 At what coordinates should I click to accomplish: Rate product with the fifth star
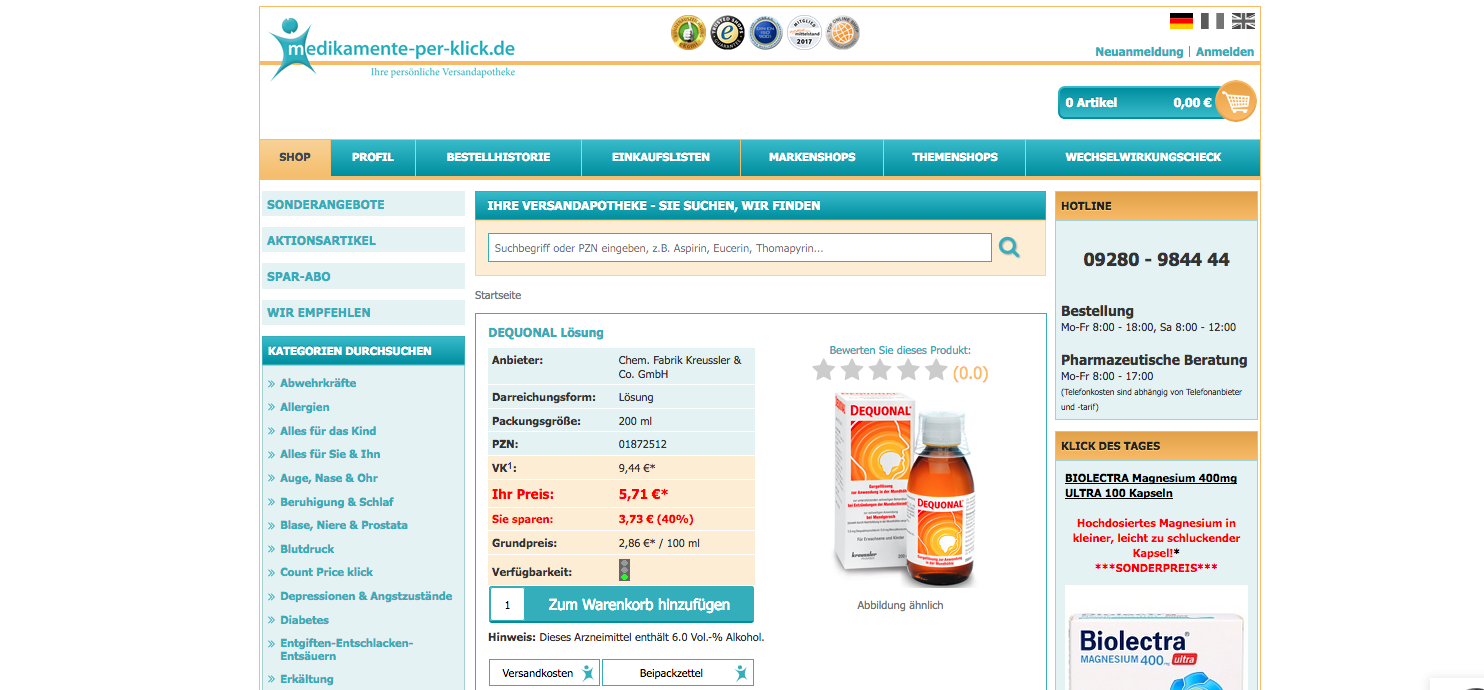tap(936, 371)
